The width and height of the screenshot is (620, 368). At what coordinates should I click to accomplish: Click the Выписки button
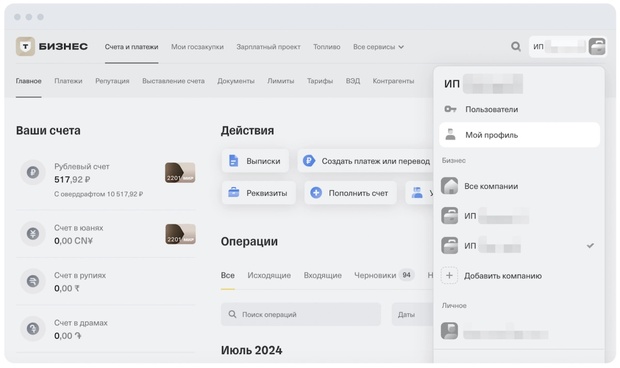[x=255, y=161]
